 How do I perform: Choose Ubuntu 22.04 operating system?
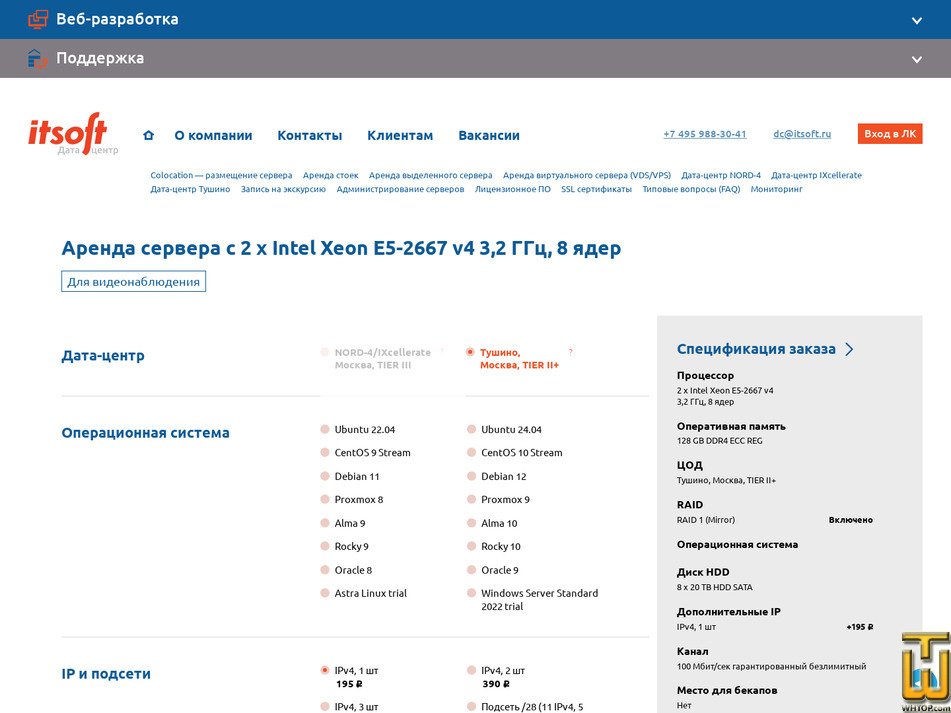pyautogui.click(x=324, y=429)
